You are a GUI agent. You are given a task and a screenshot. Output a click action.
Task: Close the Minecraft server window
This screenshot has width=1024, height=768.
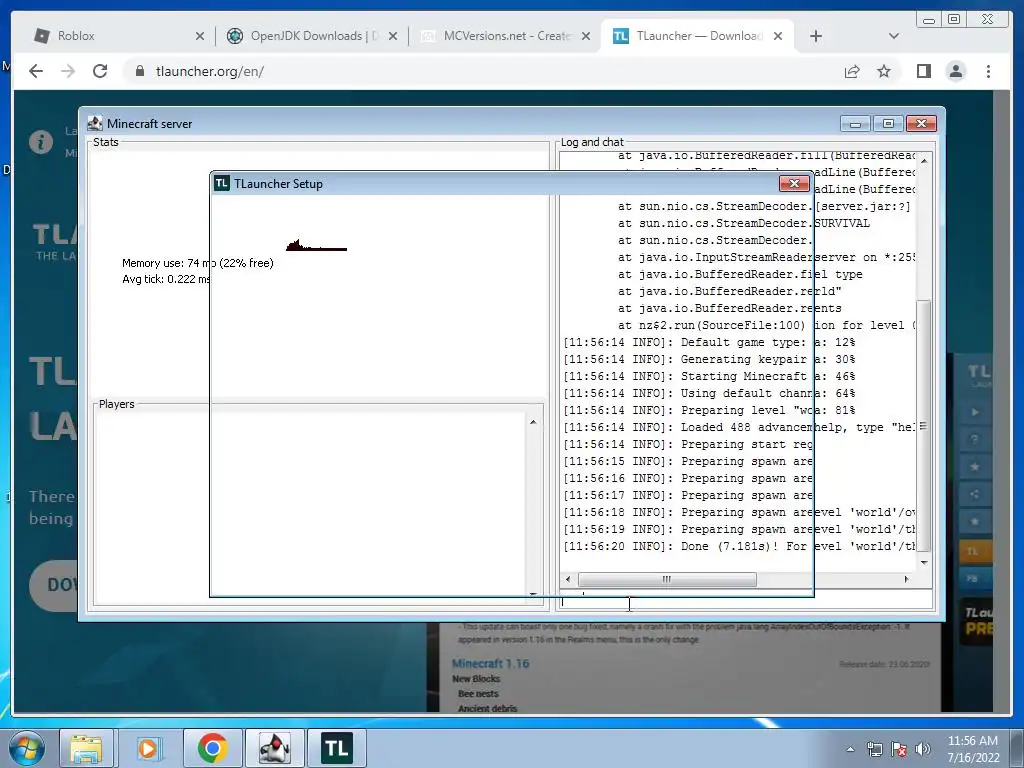coord(921,123)
